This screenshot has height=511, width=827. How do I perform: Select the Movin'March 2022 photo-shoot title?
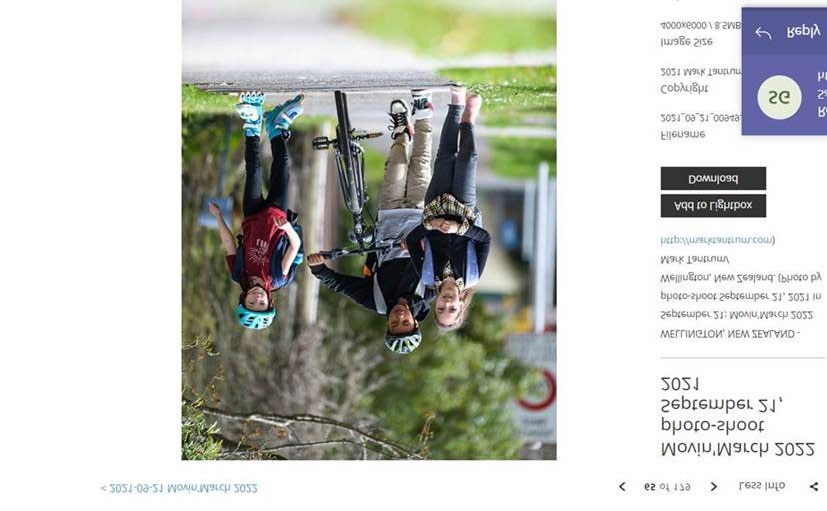[x=737, y=416]
